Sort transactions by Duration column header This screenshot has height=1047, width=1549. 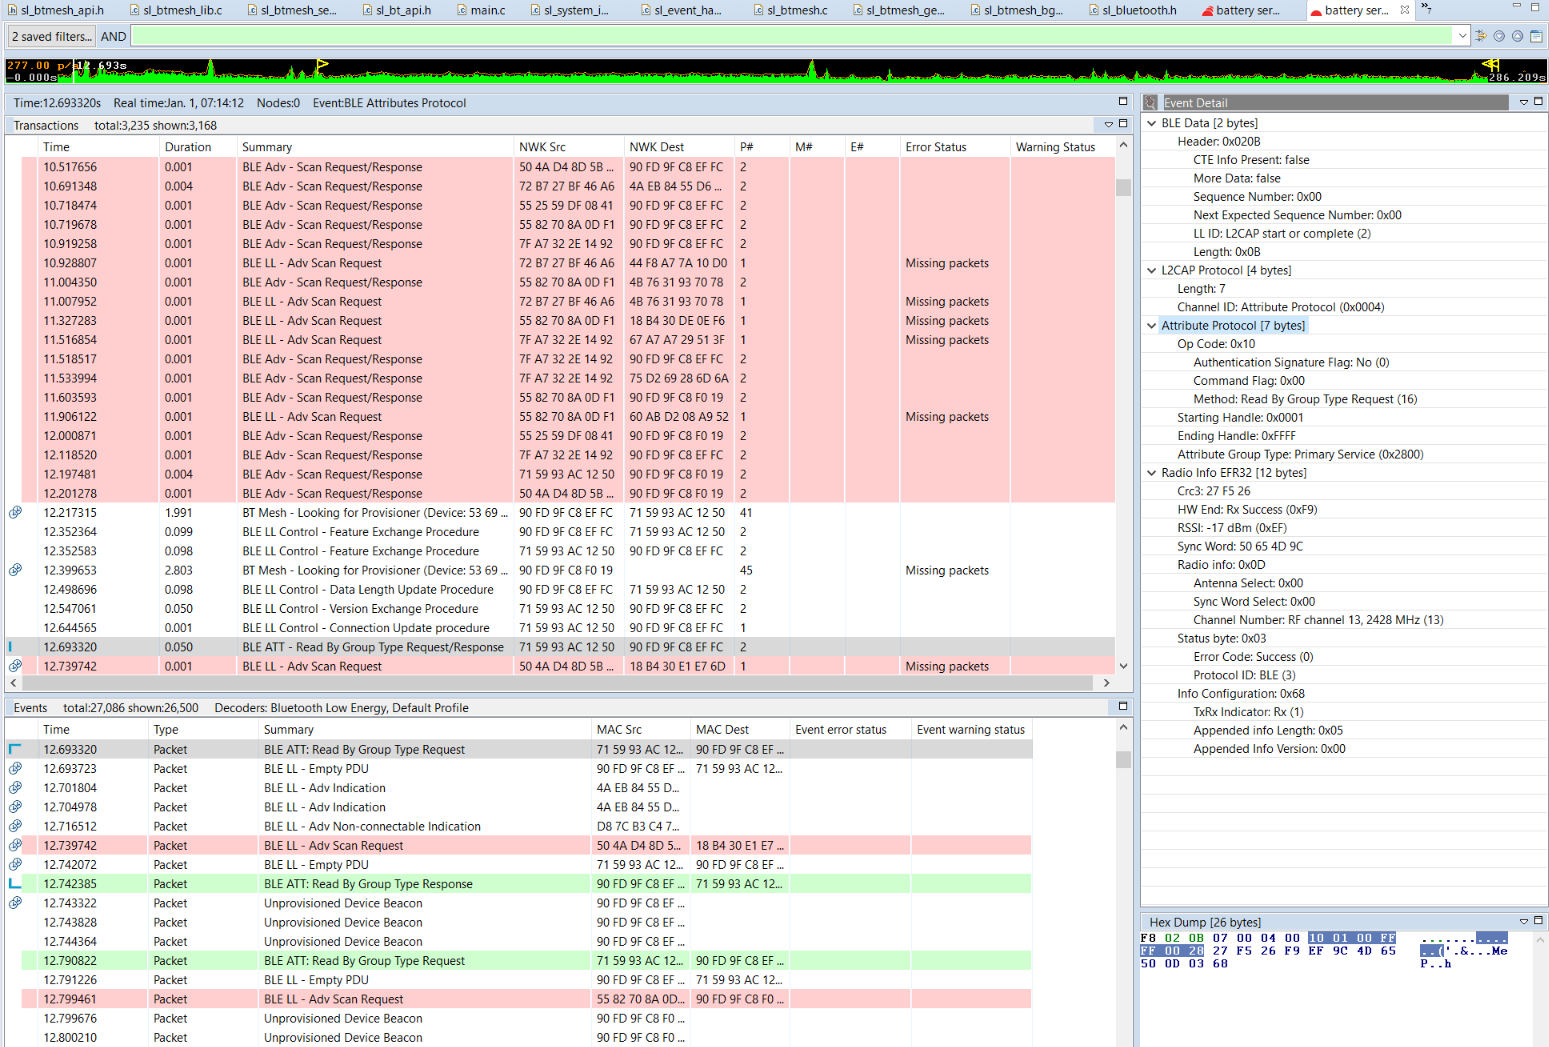point(188,147)
